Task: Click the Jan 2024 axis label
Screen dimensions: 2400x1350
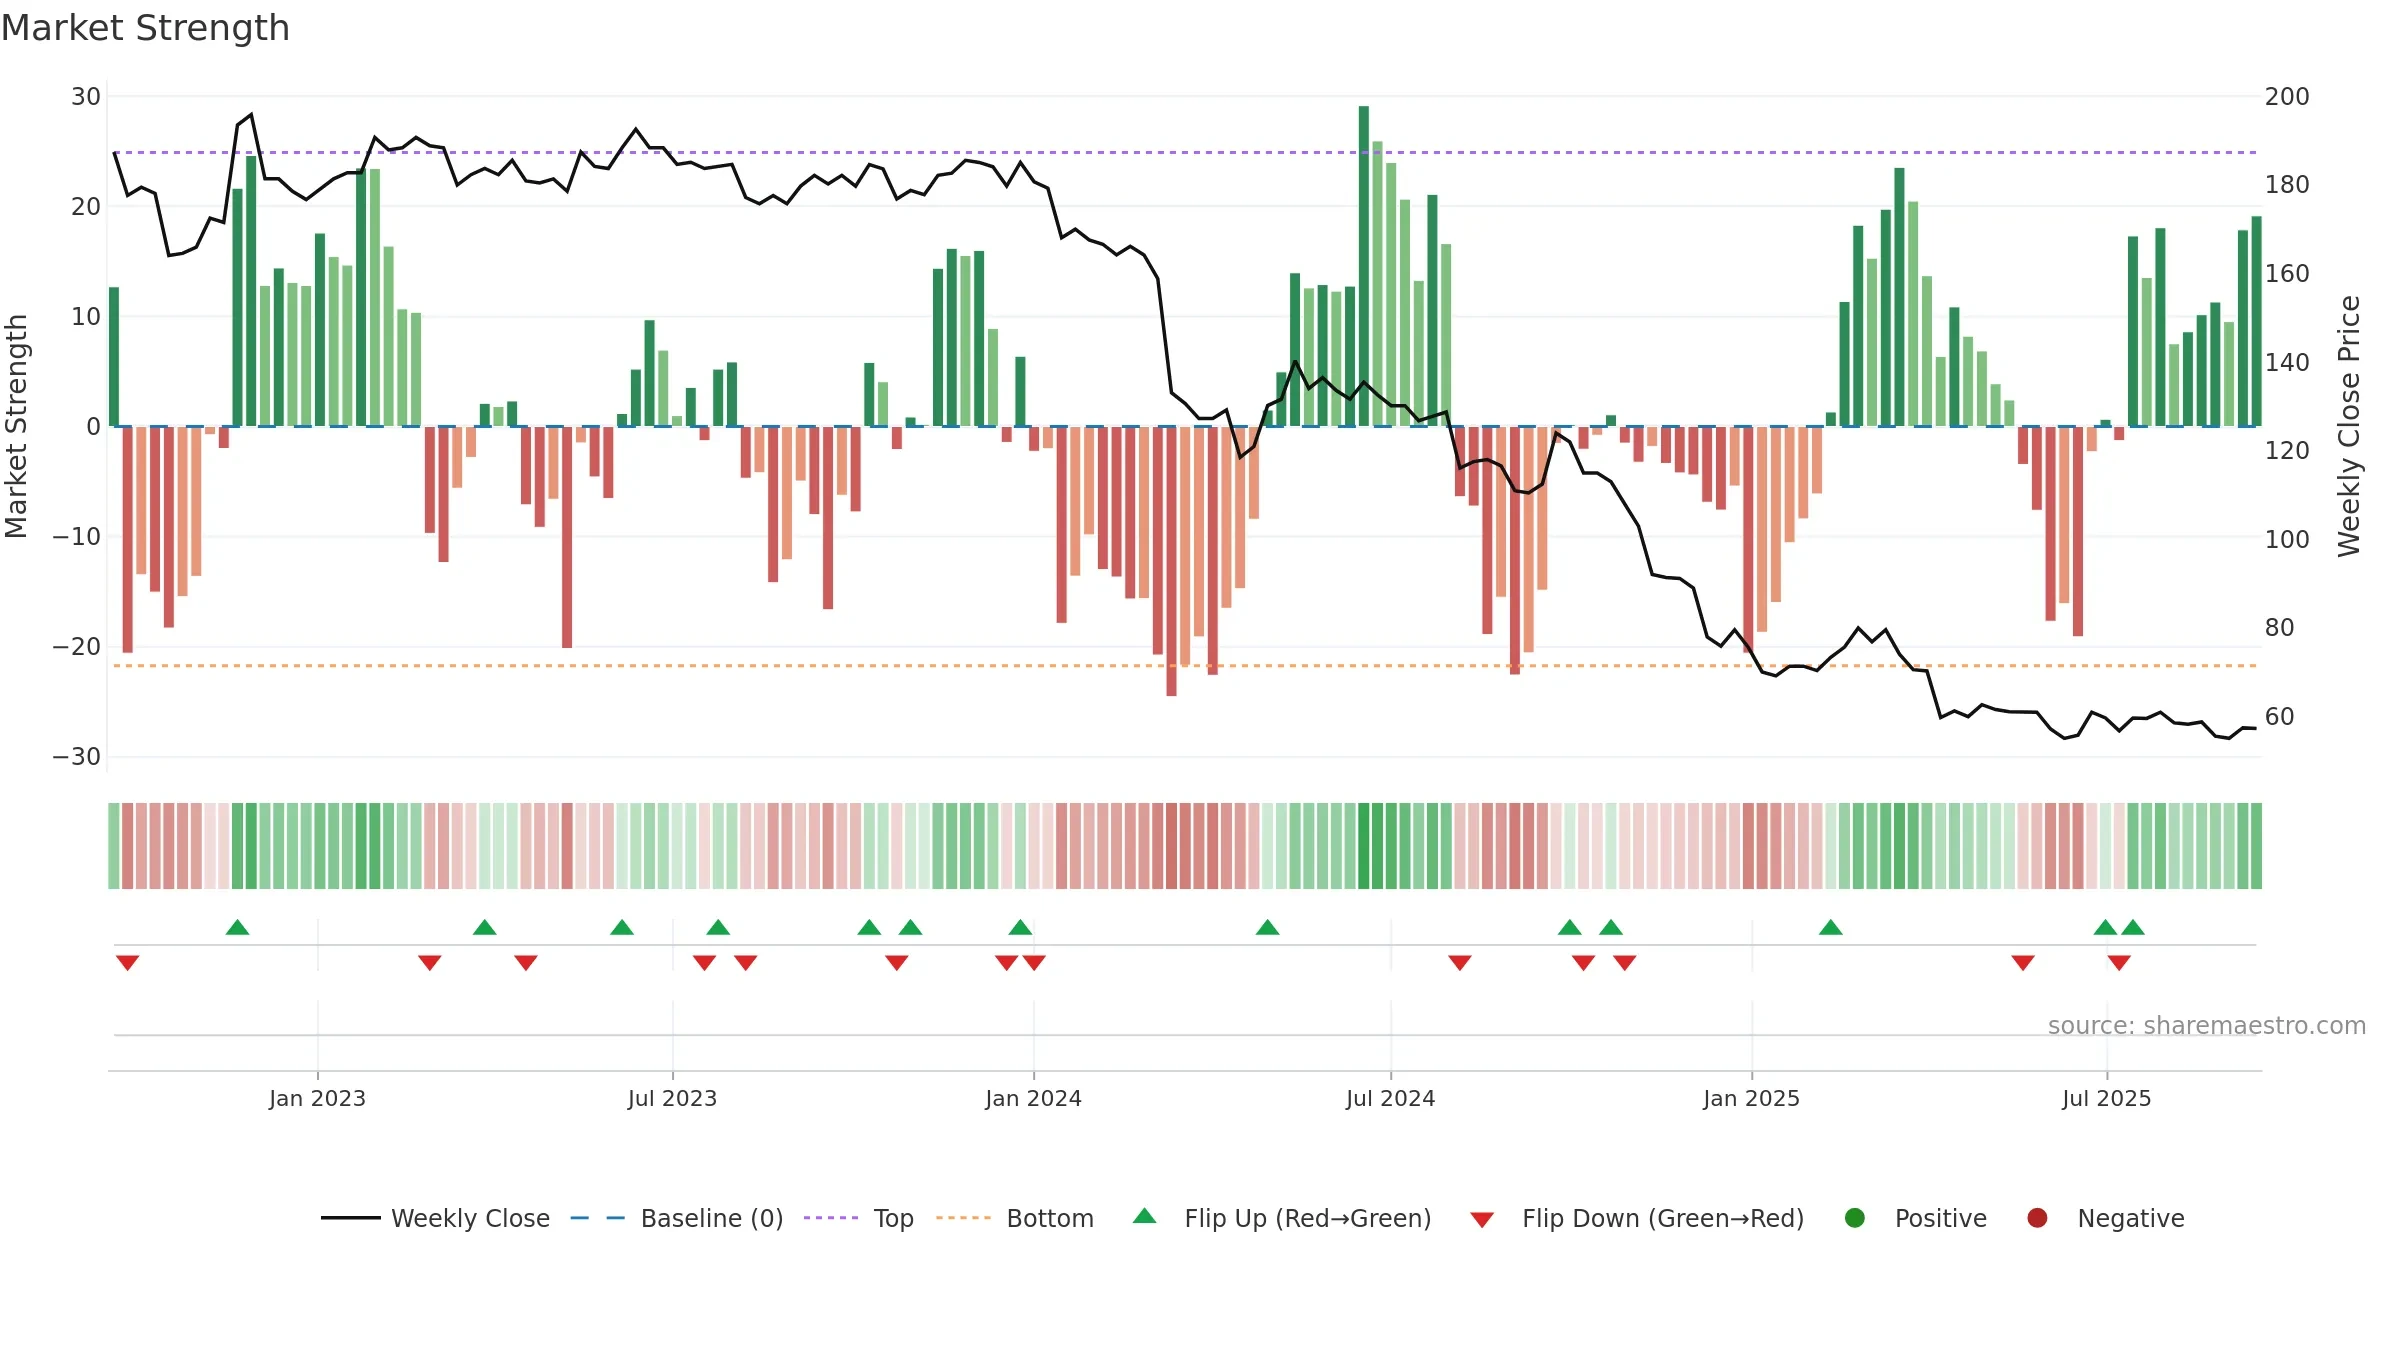Action: [1033, 1098]
